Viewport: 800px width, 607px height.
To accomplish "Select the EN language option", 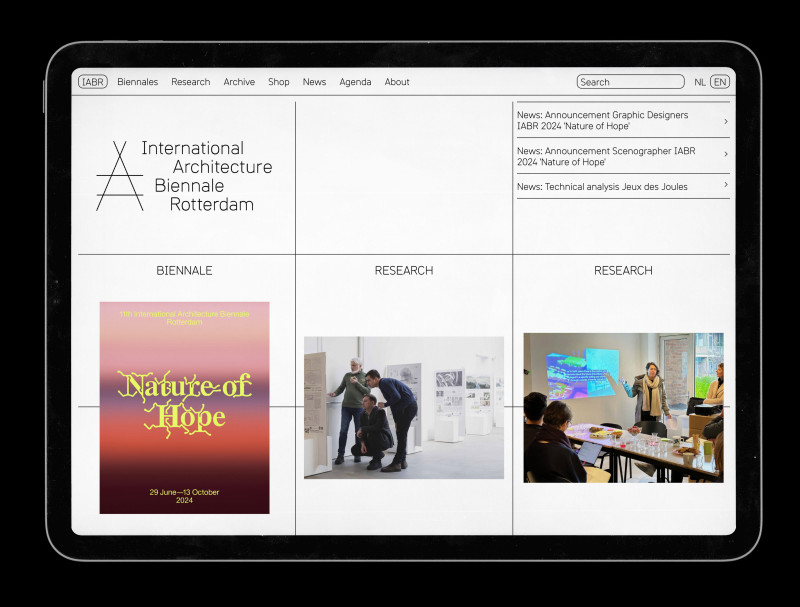I will coord(720,82).
